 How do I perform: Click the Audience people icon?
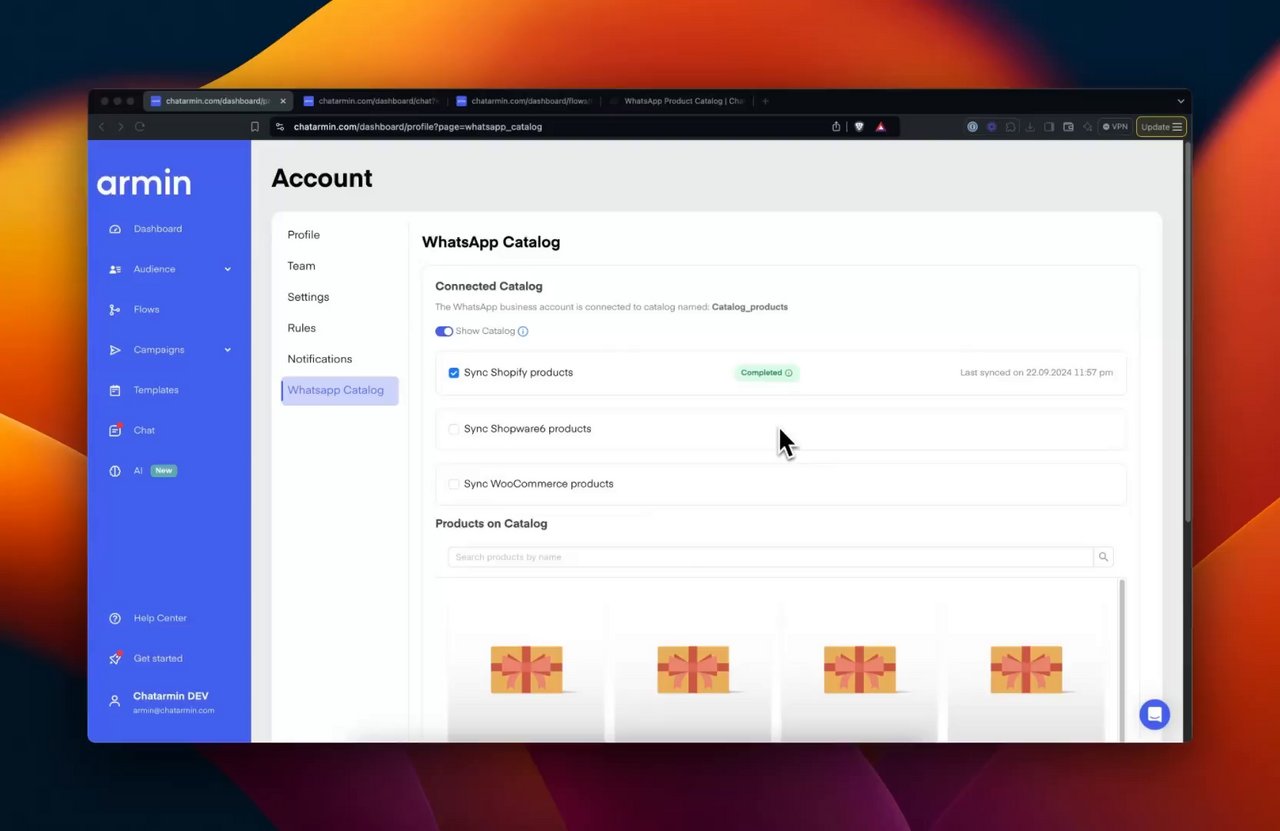click(115, 270)
